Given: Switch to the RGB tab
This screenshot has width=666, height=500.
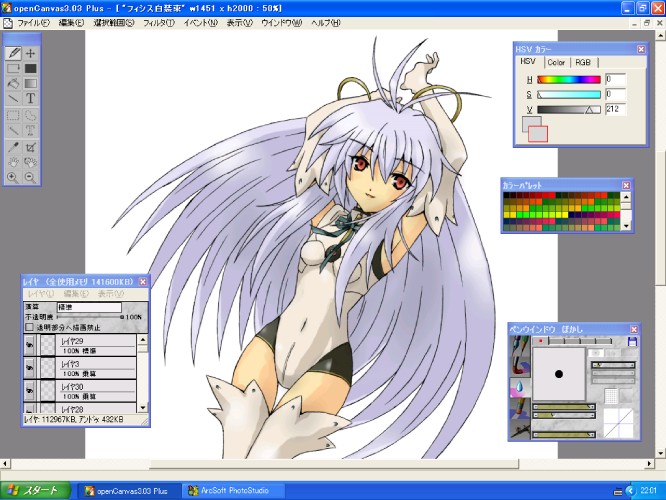Looking at the screenshot, I should point(583,62).
